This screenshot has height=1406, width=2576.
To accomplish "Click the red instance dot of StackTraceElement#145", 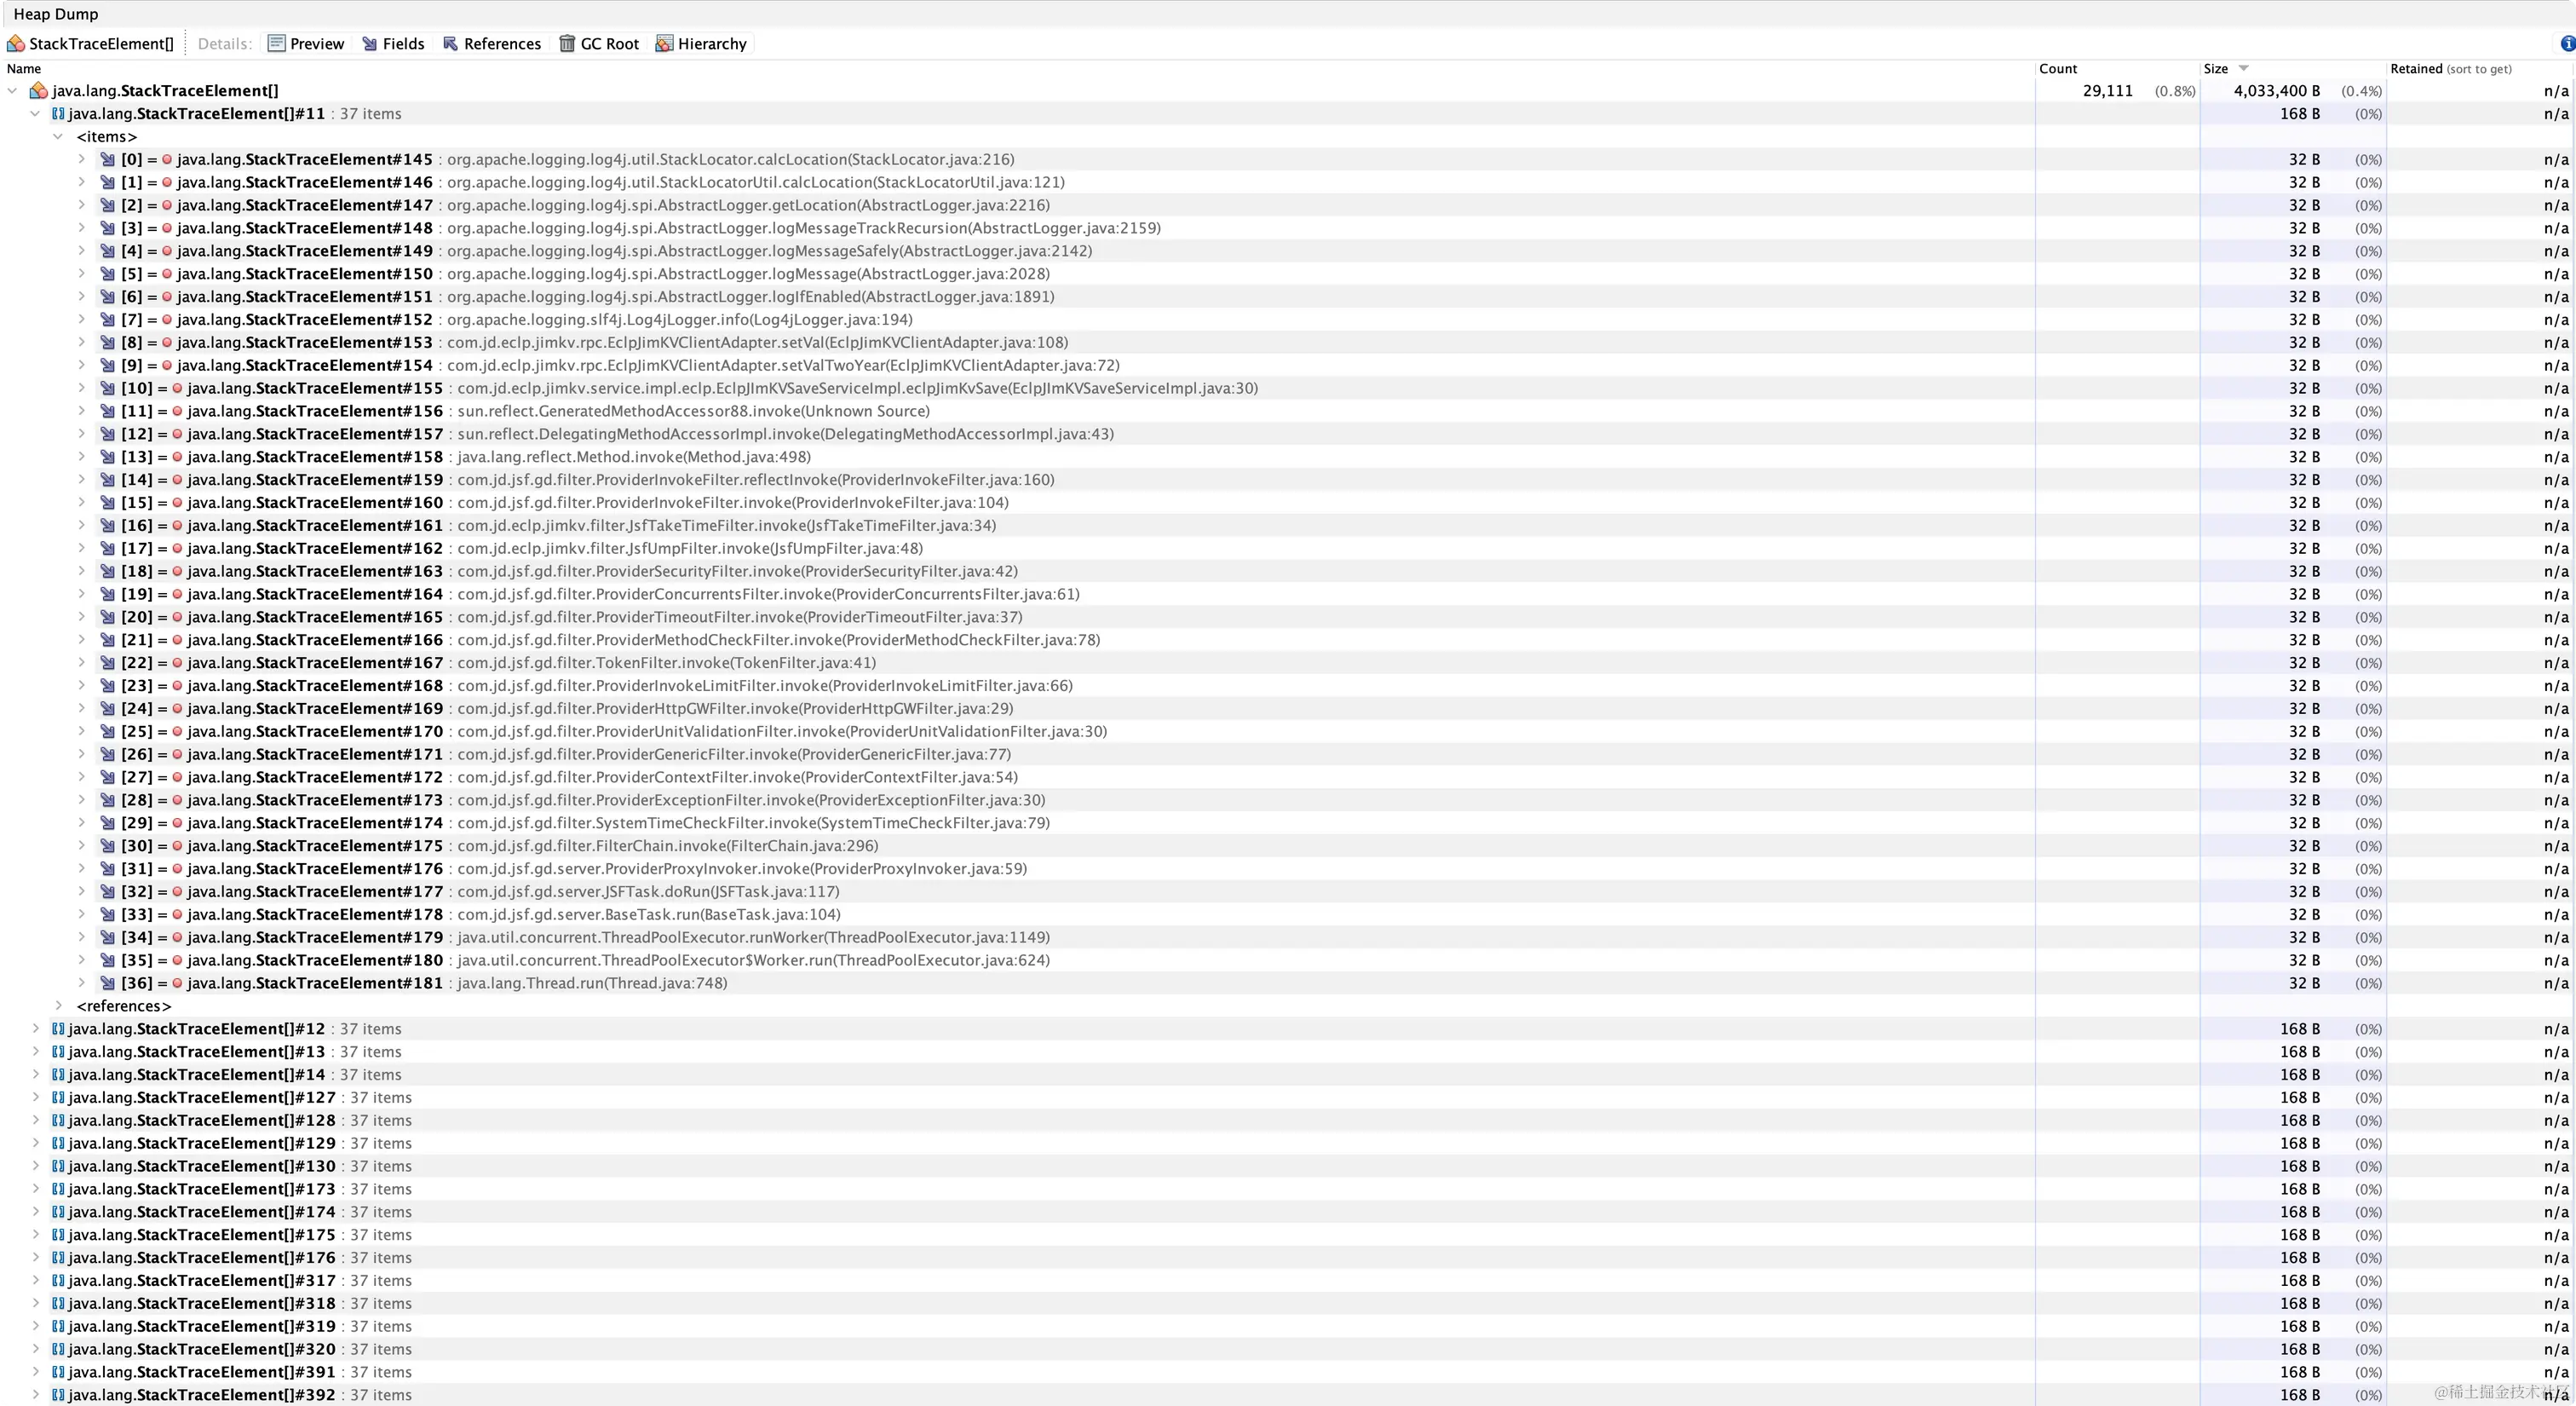I will [167, 159].
